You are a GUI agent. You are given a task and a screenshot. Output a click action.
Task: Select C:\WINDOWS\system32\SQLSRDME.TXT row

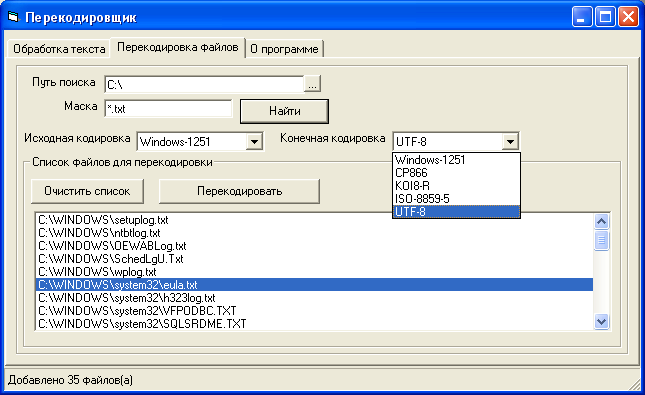tap(314, 324)
